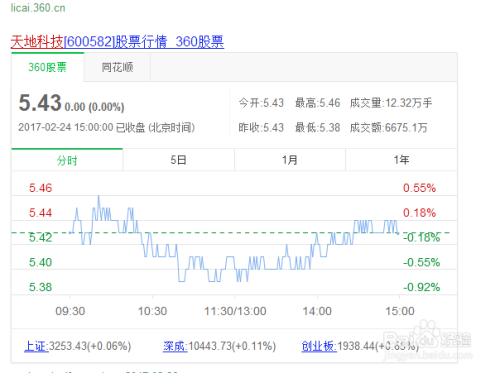500x373 pixels.
Task: Click the 15:00 time axis marker
Action: coord(400,311)
